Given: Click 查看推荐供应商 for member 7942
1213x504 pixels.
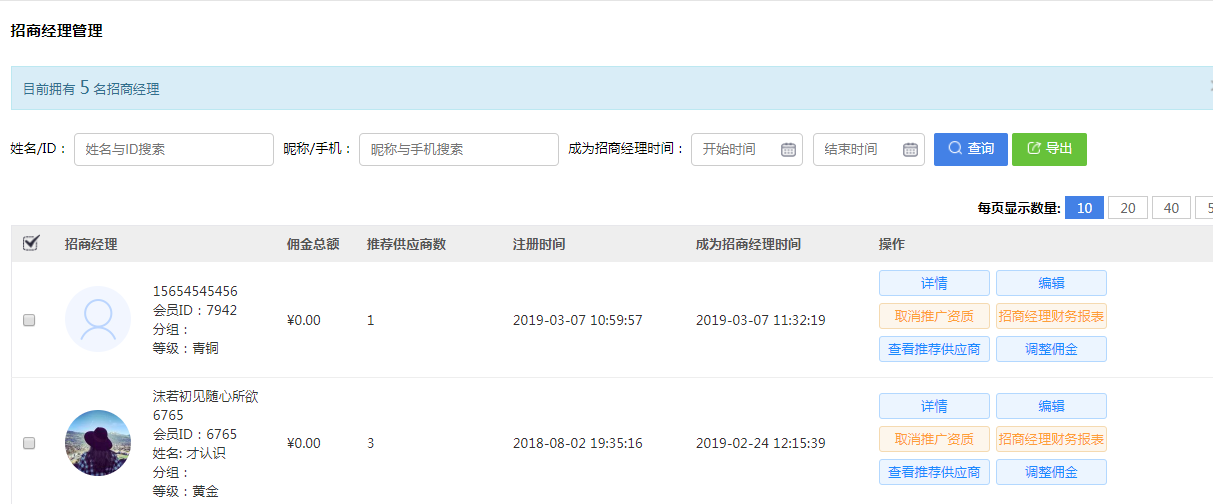Looking at the screenshot, I should coord(934,349).
